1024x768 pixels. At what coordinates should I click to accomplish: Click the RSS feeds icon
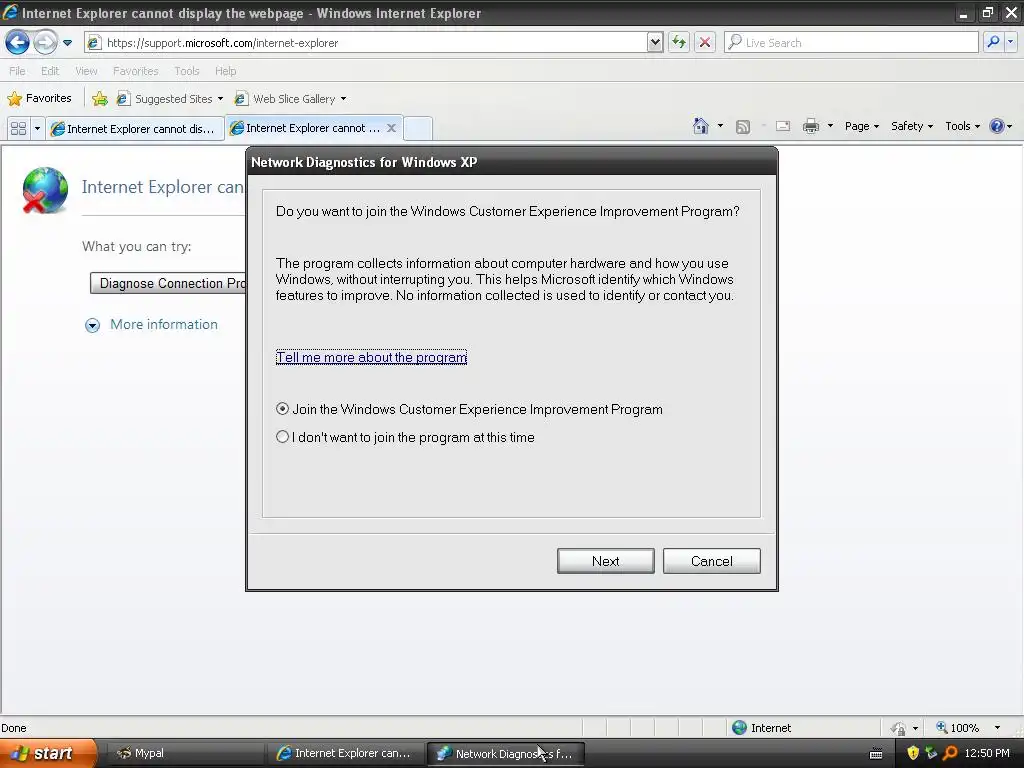743,127
